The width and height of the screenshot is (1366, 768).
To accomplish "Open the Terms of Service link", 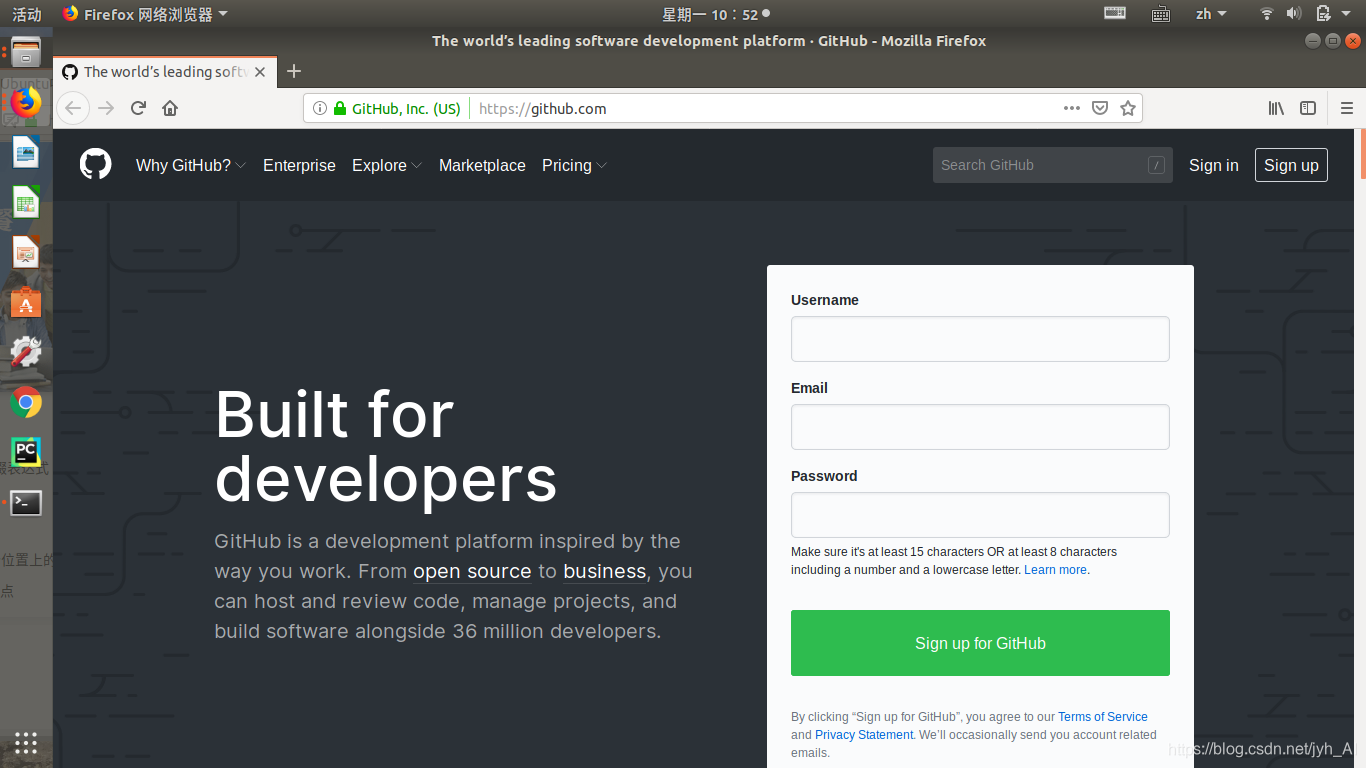I will click(1103, 717).
